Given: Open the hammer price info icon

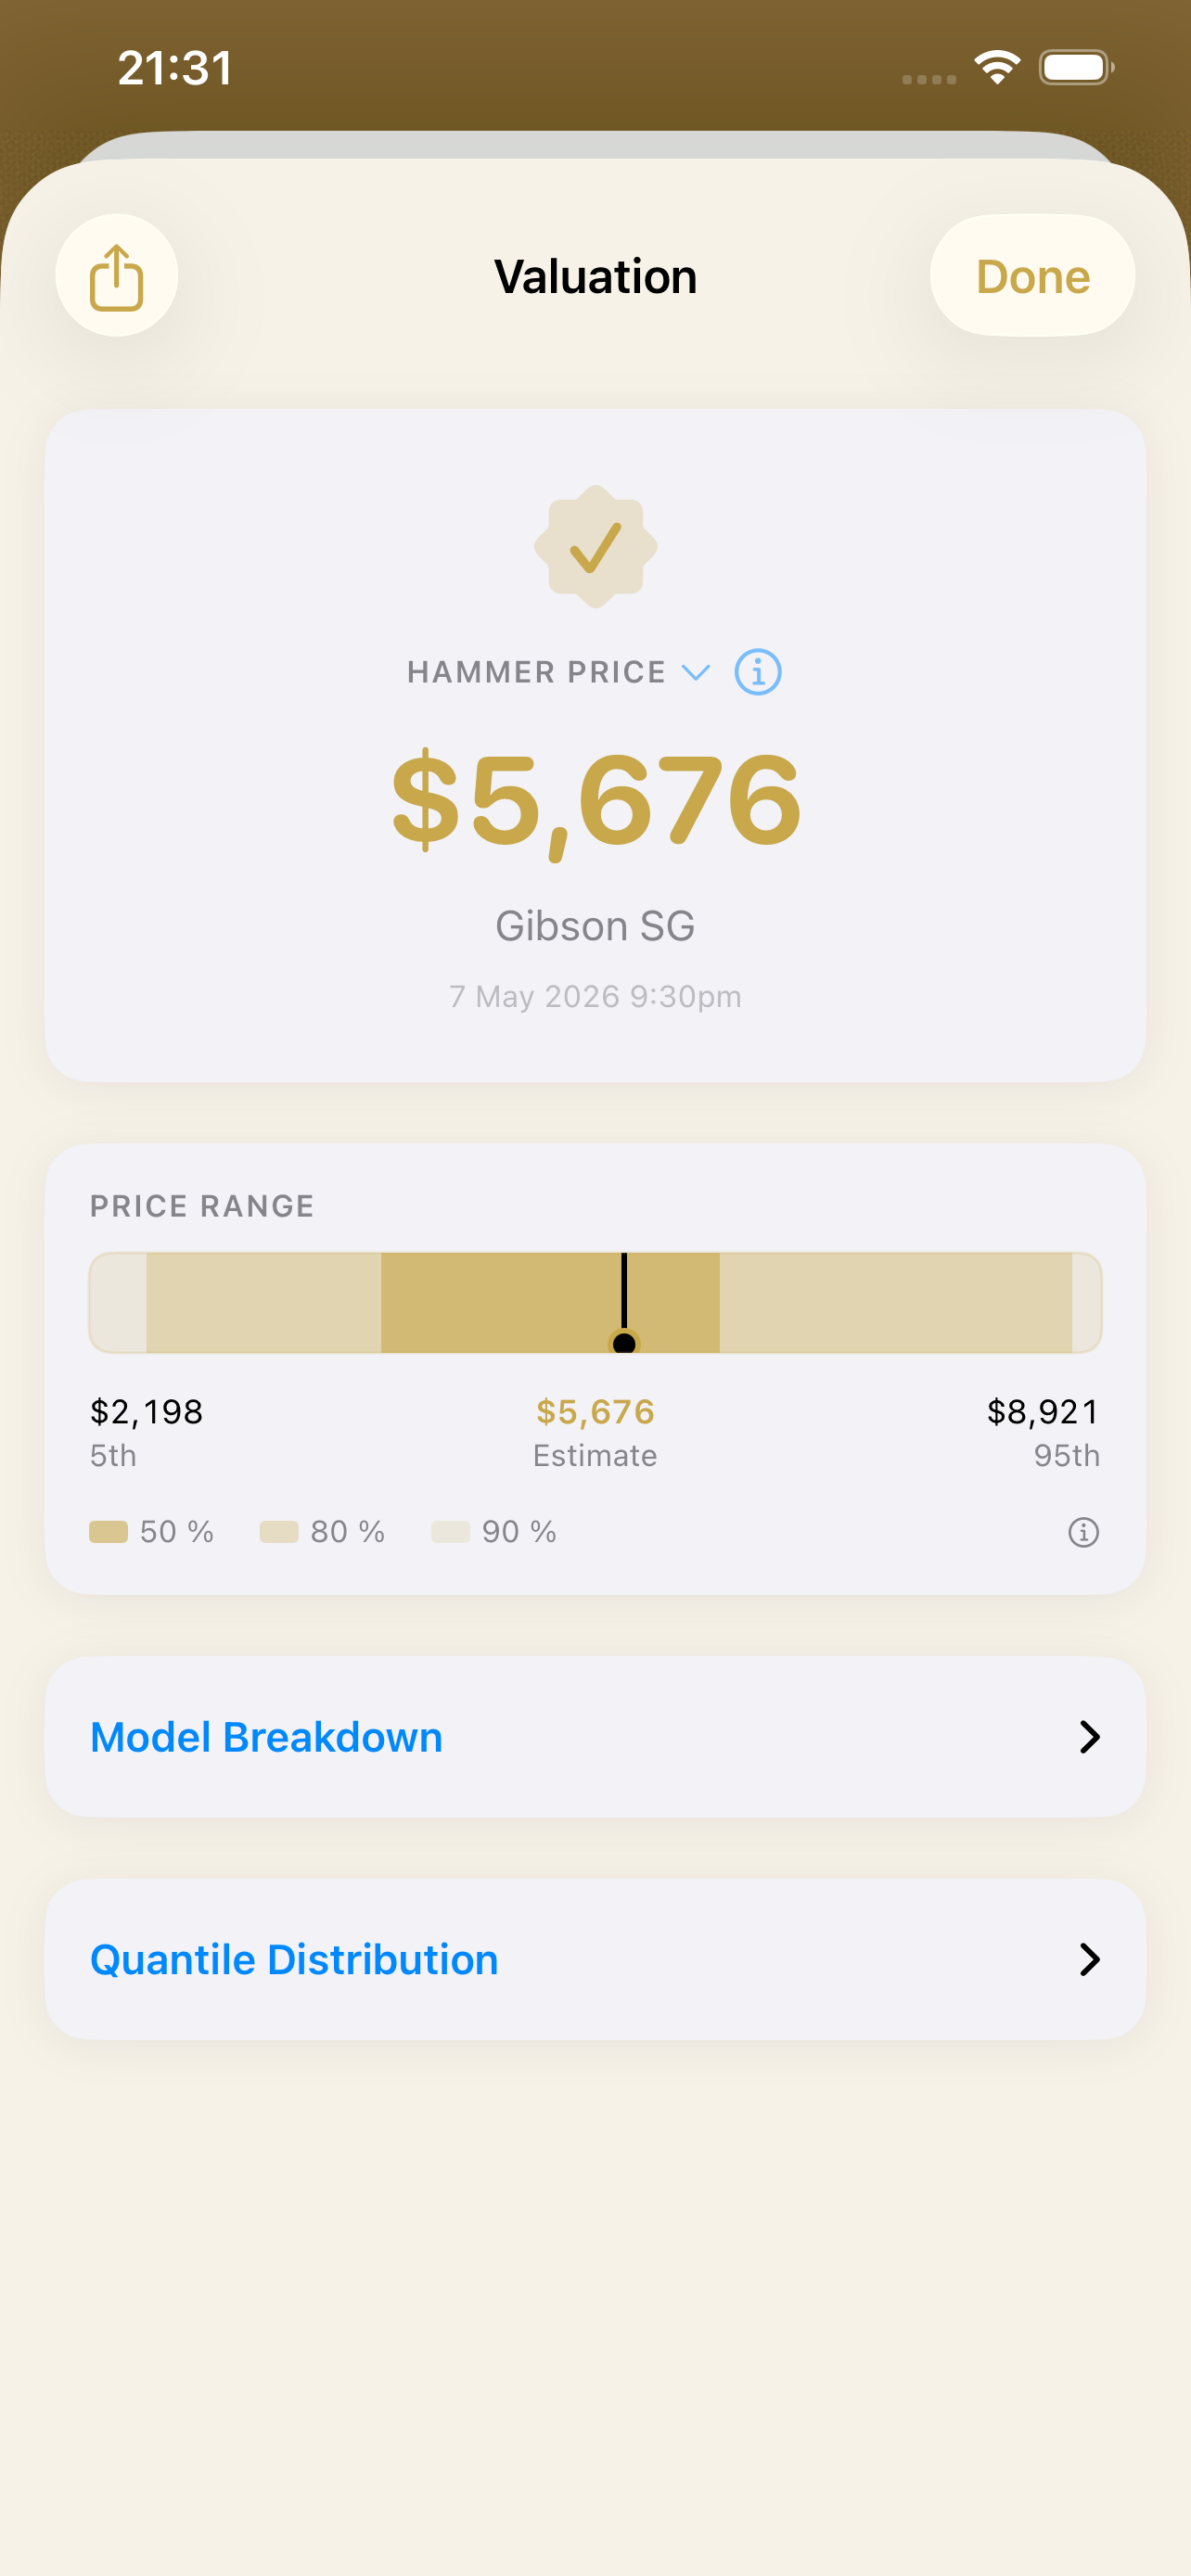Looking at the screenshot, I should tap(758, 672).
